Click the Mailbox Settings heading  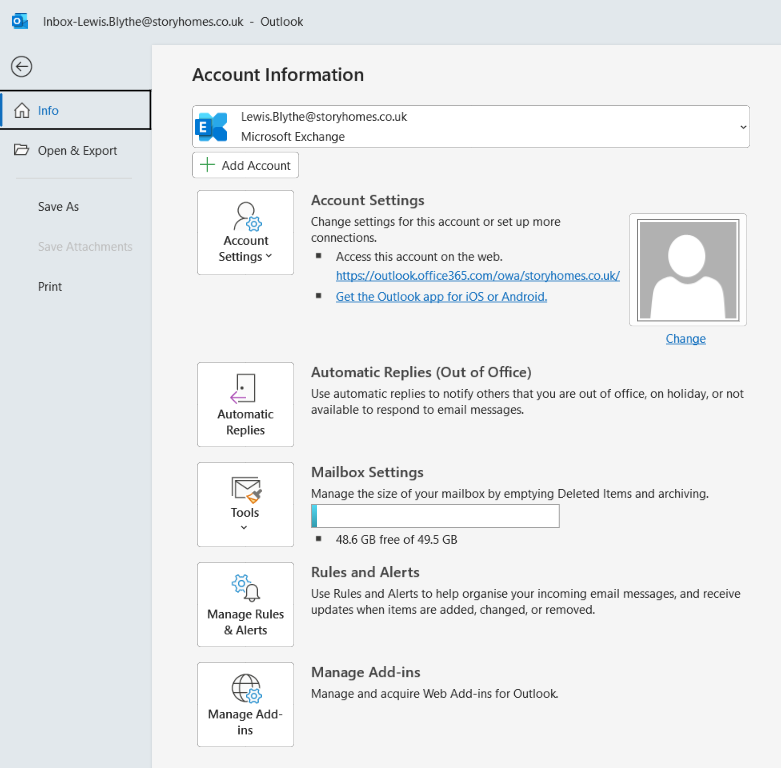pos(368,472)
